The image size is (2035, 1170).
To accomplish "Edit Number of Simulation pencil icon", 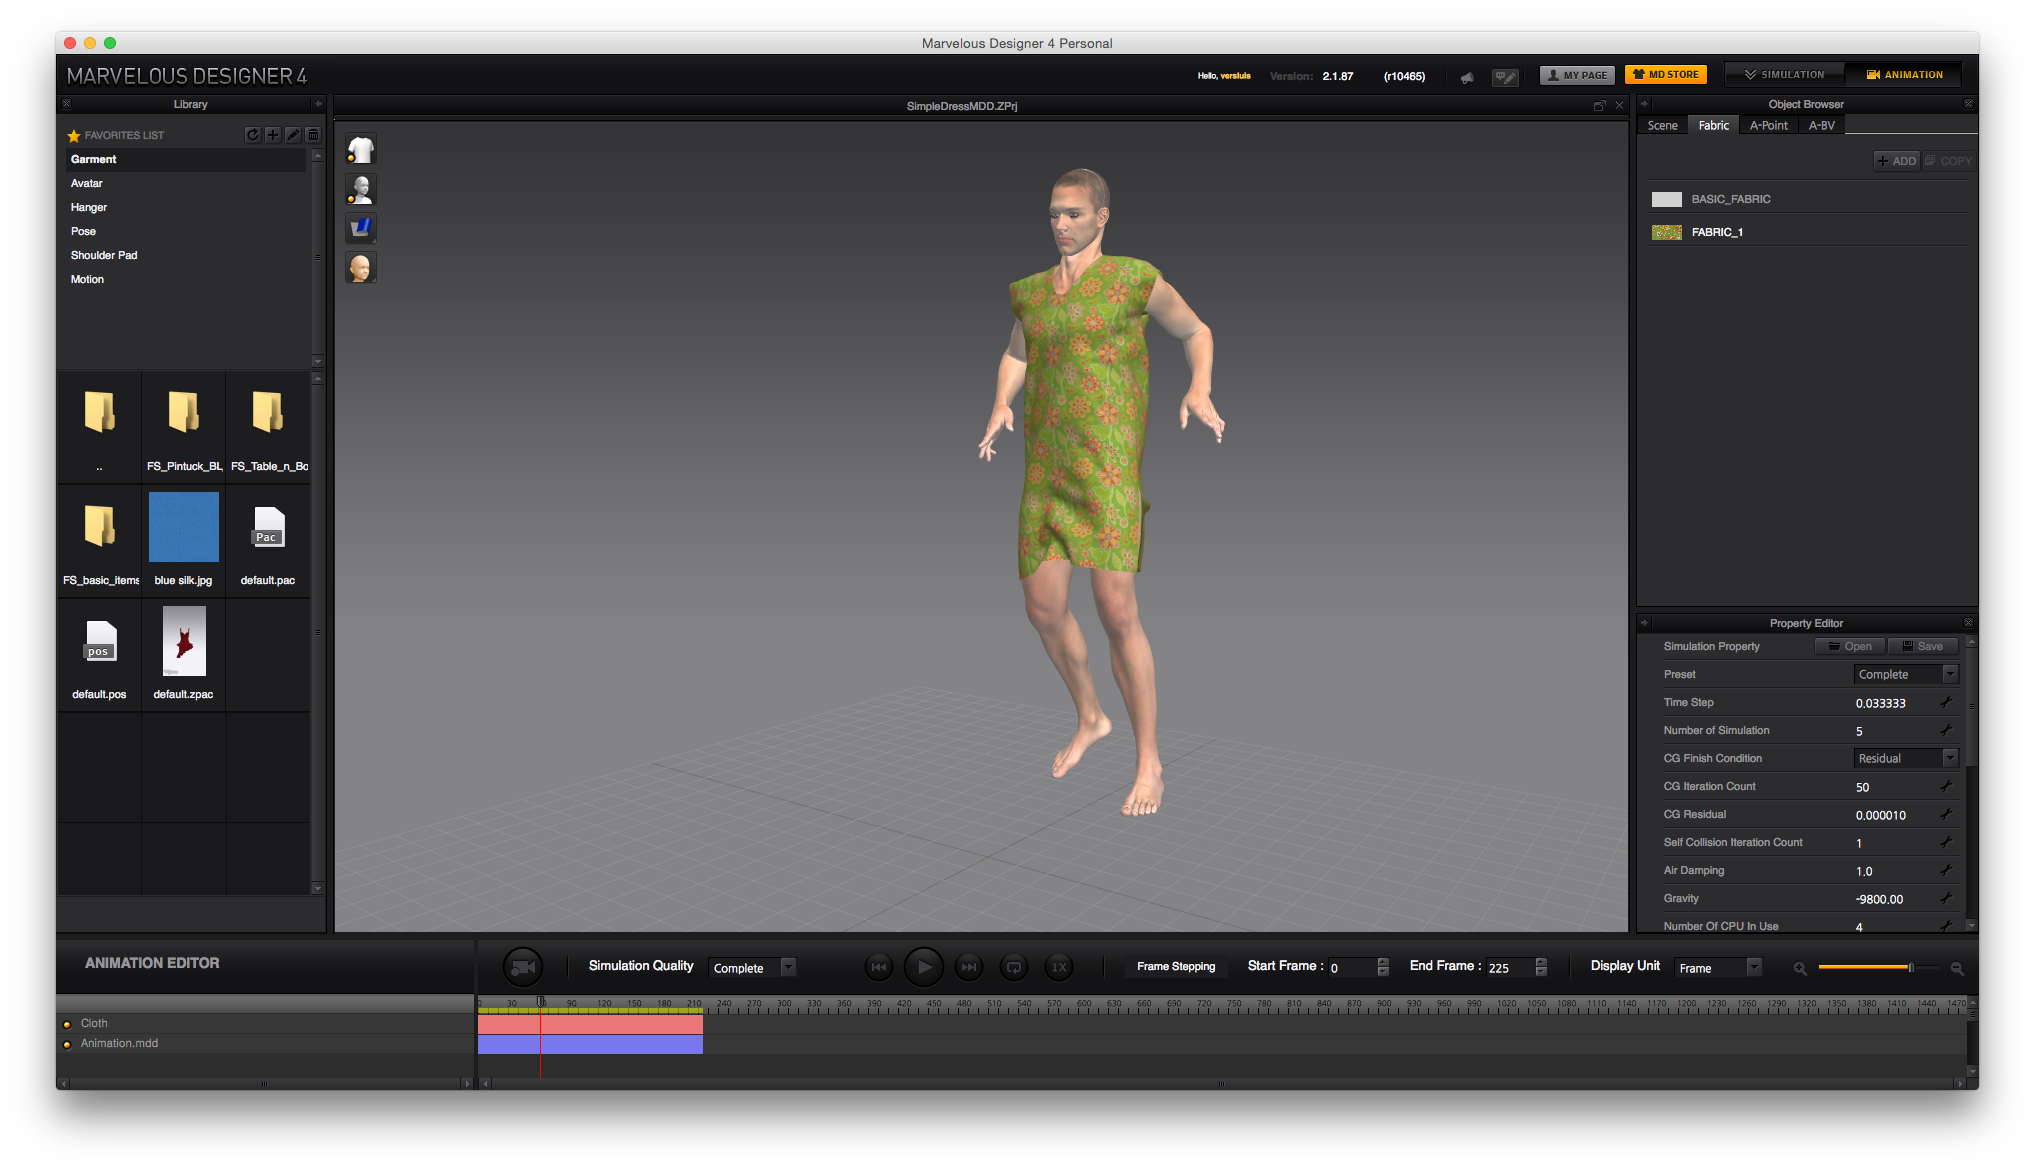I will [1946, 731].
